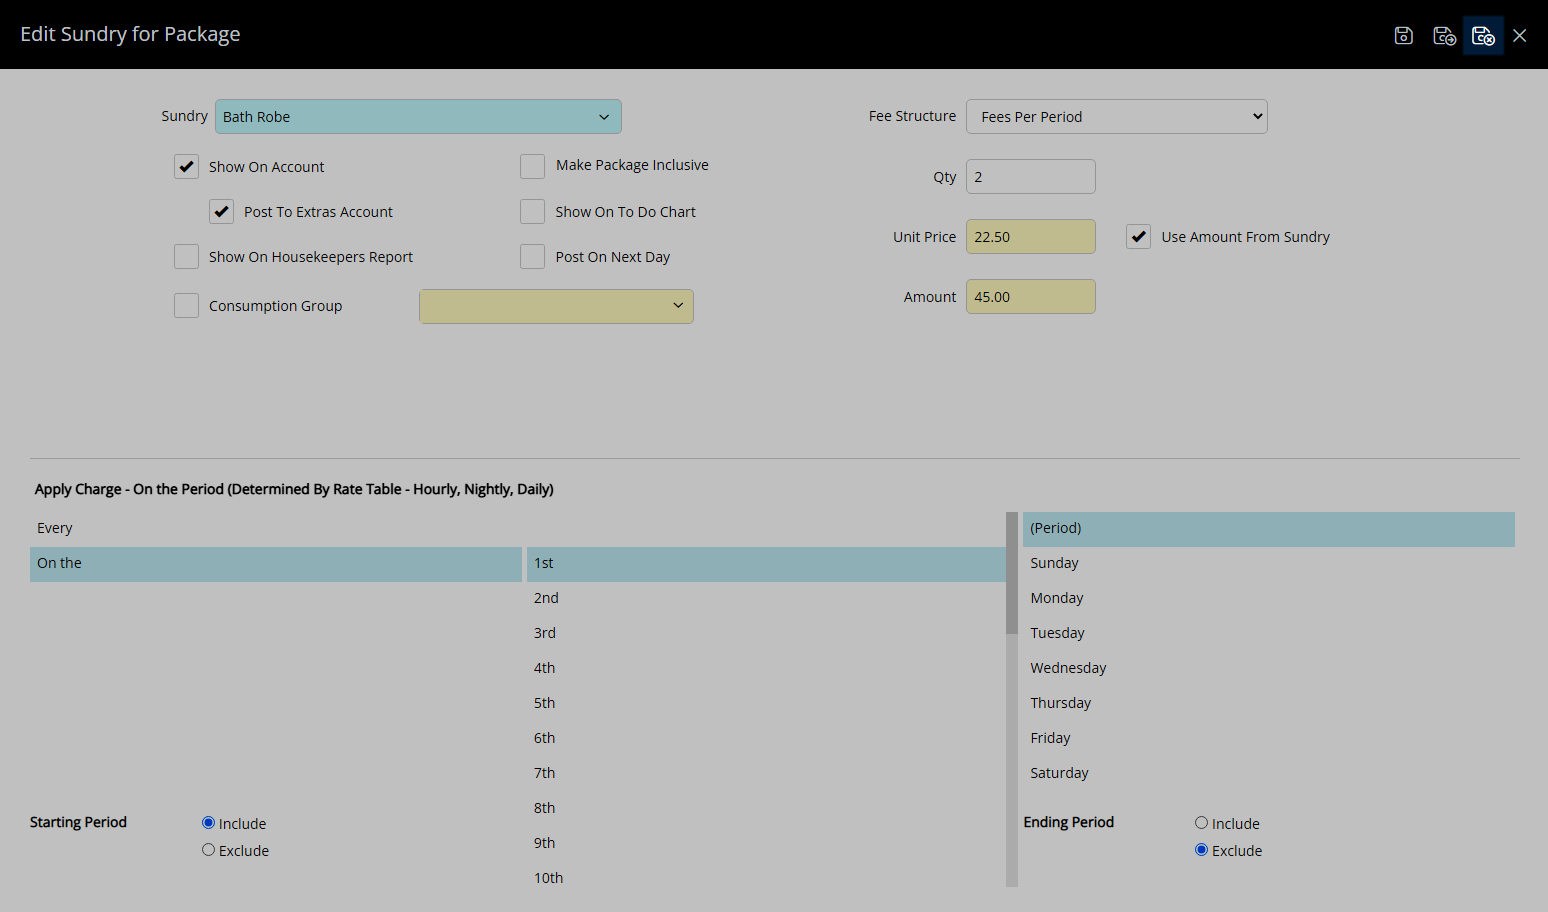1548x912 pixels.
Task: Enable Show On Housekeepers Report checkbox
Action: [x=187, y=256]
